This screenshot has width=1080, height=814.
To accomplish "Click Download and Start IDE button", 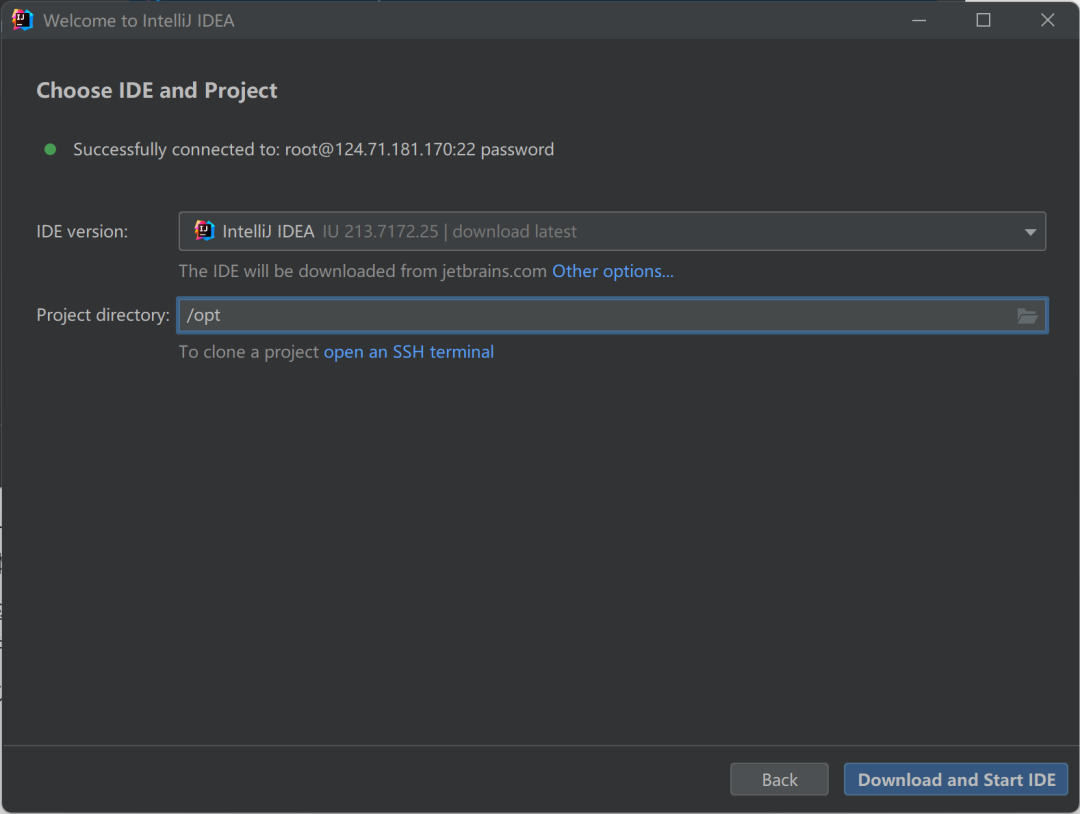I will click(x=956, y=780).
